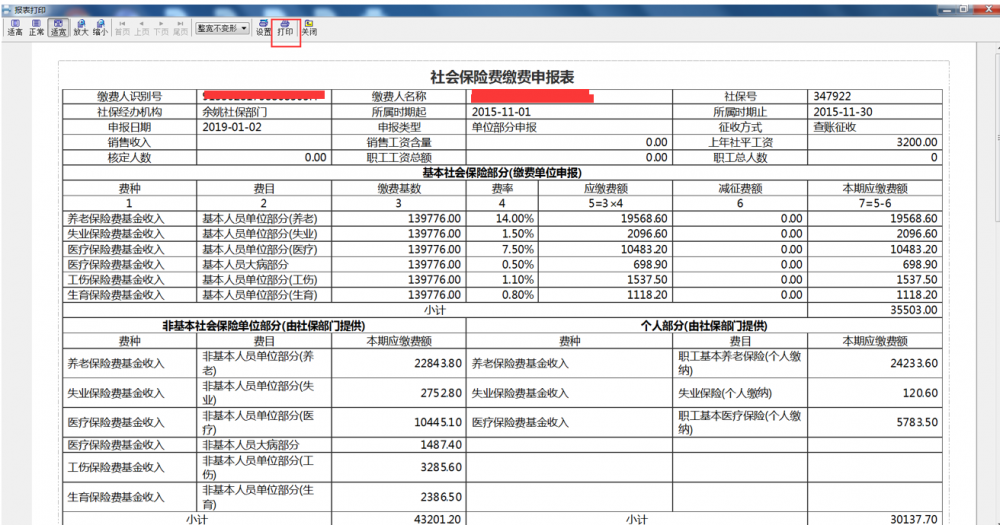Viewport: 1000px width, 525px height.
Task: Click the 打印 print icon
Action: (x=285, y=27)
